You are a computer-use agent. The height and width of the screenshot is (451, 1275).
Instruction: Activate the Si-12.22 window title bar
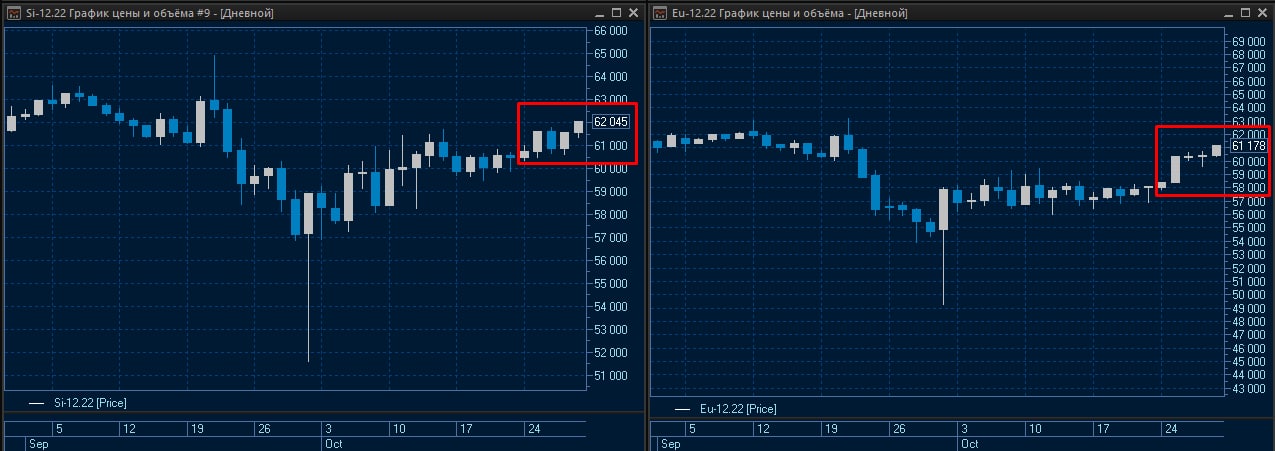[300, 13]
